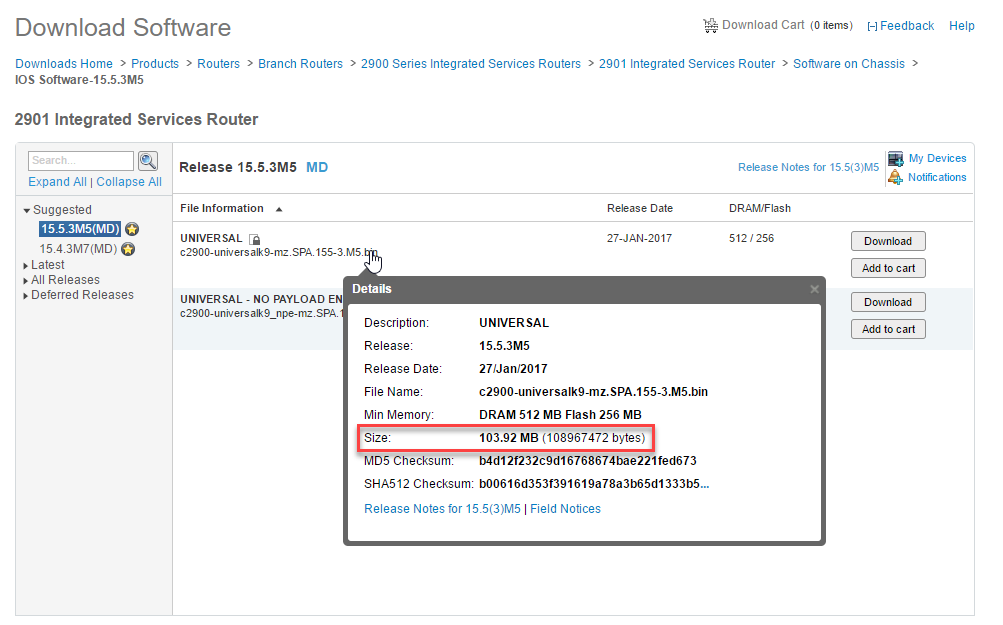Open 2901 Integrated Services Router breadcrumb
Screen dimensions: 1003x625
click(x=687, y=64)
